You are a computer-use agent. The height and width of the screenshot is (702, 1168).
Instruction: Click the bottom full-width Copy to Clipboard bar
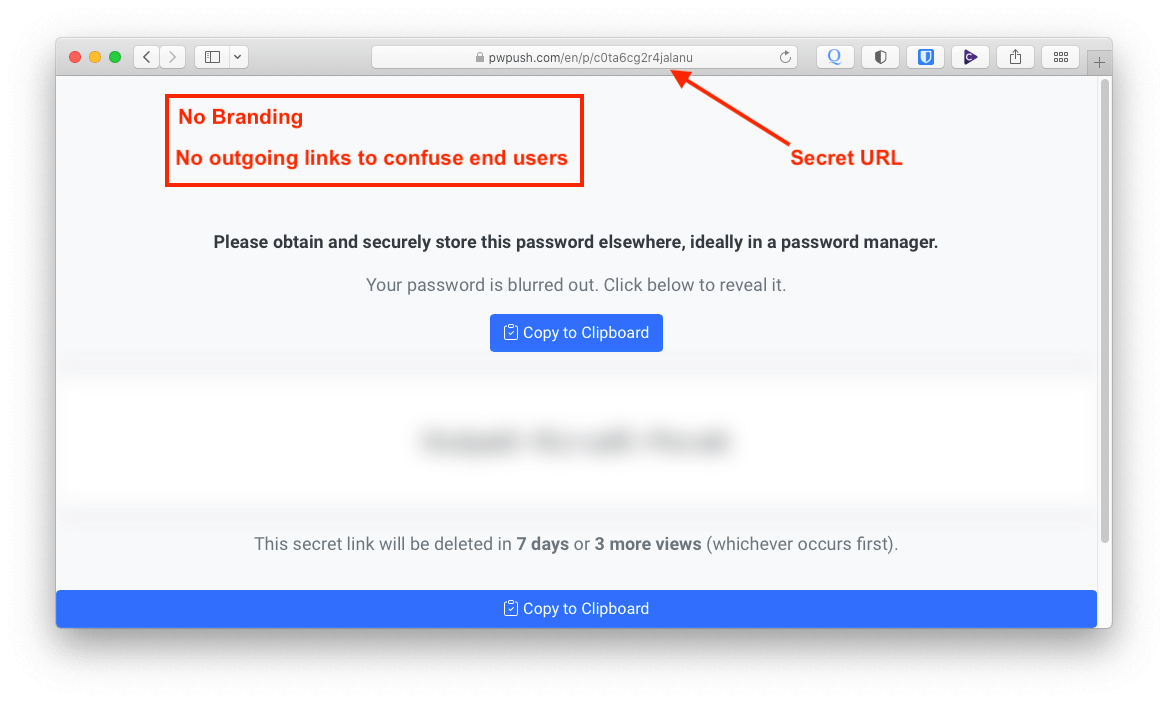pyautogui.click(x=576, y=608)
